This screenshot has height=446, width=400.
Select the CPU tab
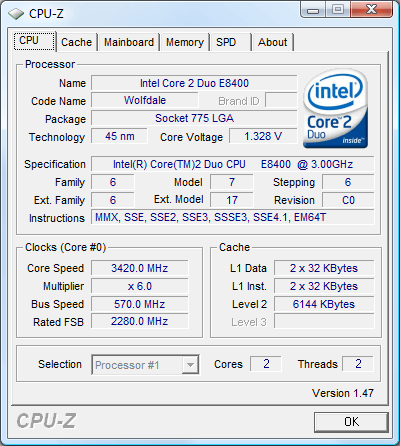(x=34, y=41)
